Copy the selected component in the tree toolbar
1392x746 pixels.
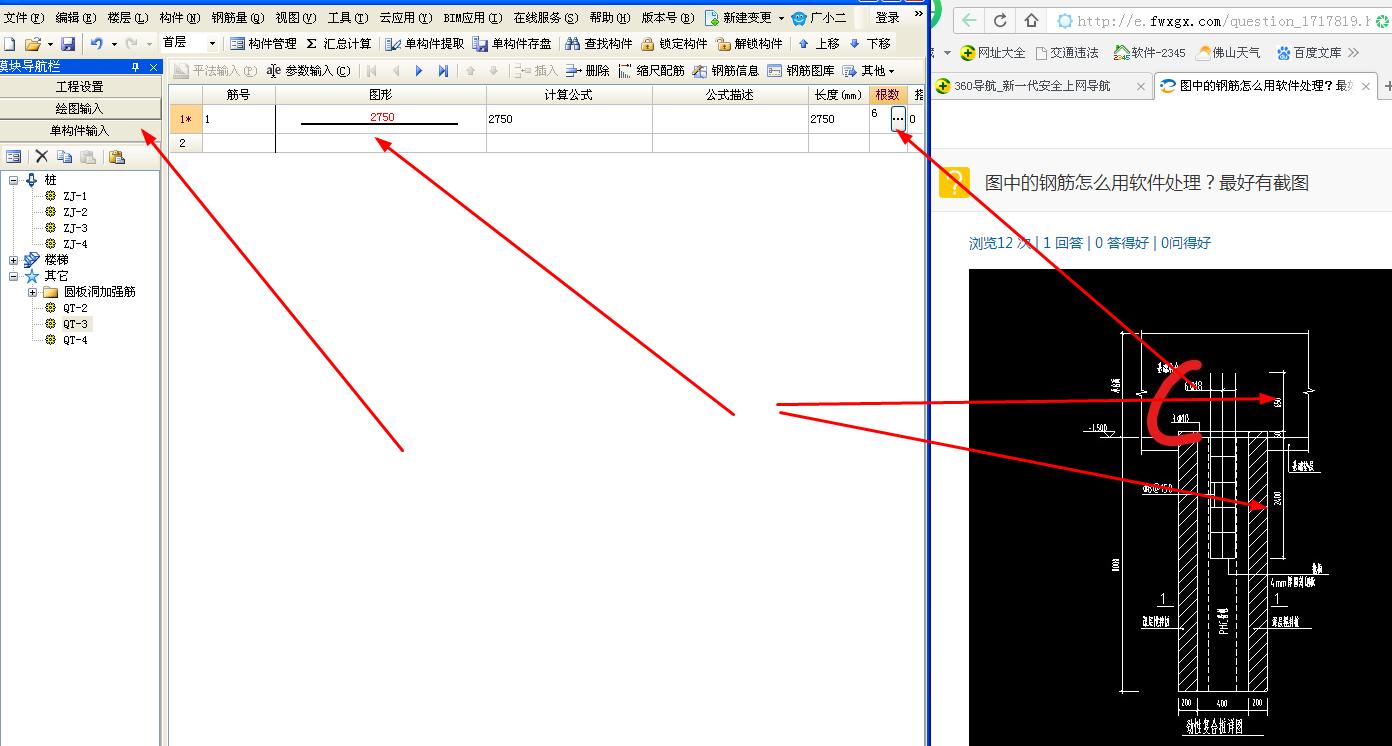(65, 157)
